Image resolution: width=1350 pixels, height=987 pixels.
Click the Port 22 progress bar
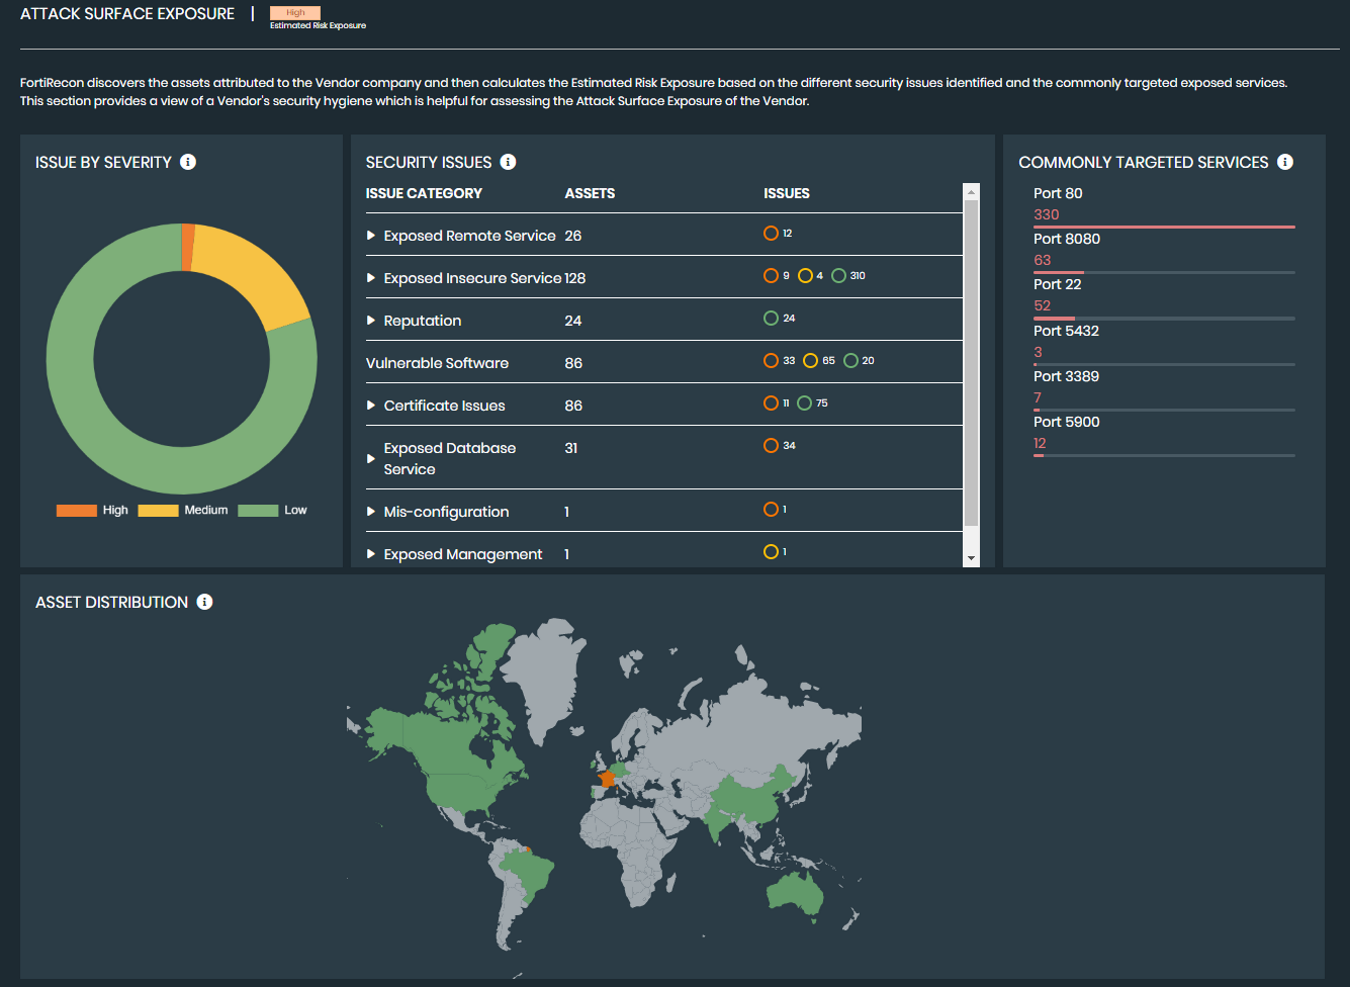pyautogui.click(x=1164, y=318)
